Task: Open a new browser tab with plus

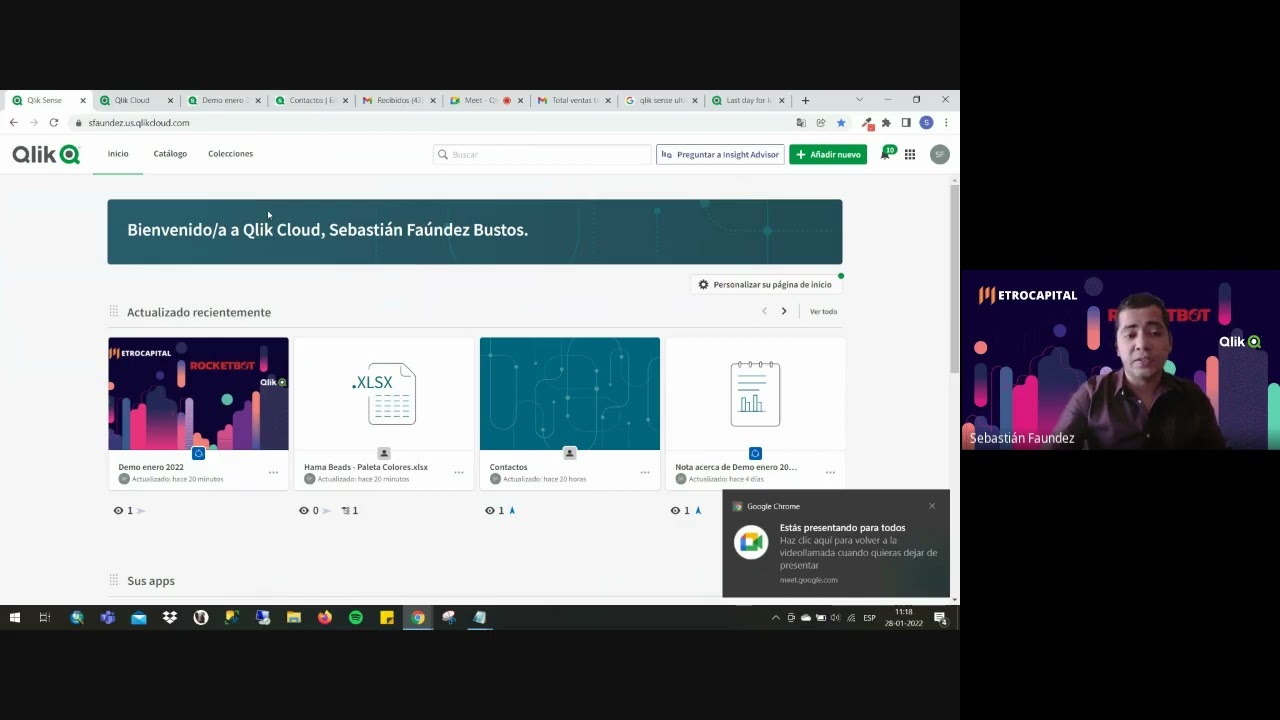Action: pos(806,100)
